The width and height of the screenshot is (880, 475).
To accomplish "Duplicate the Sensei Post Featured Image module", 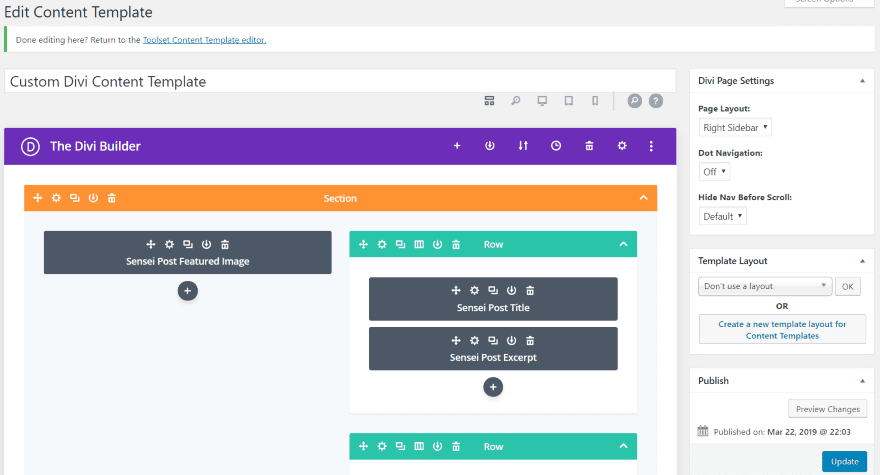I will 188,244.
